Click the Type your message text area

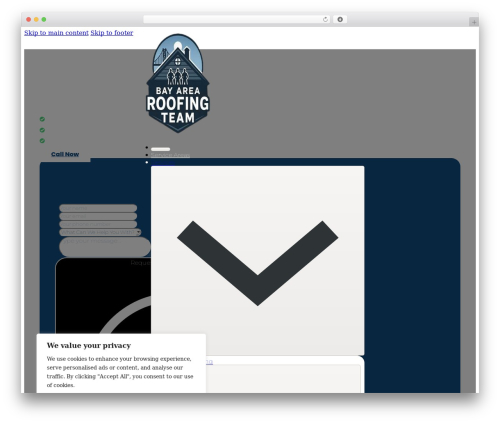point(105,246)
